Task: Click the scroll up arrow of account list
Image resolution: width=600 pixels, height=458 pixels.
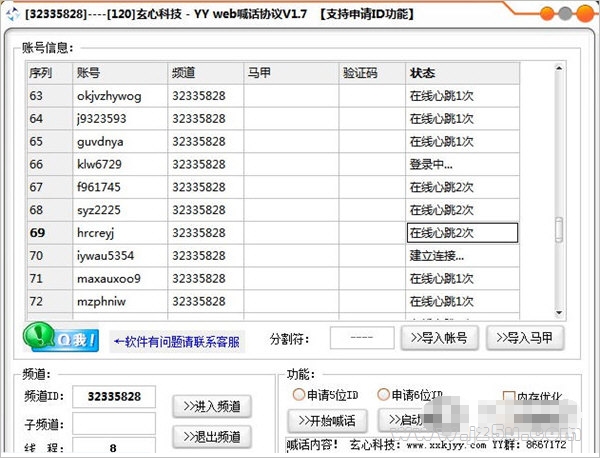Action: (559, 68)
